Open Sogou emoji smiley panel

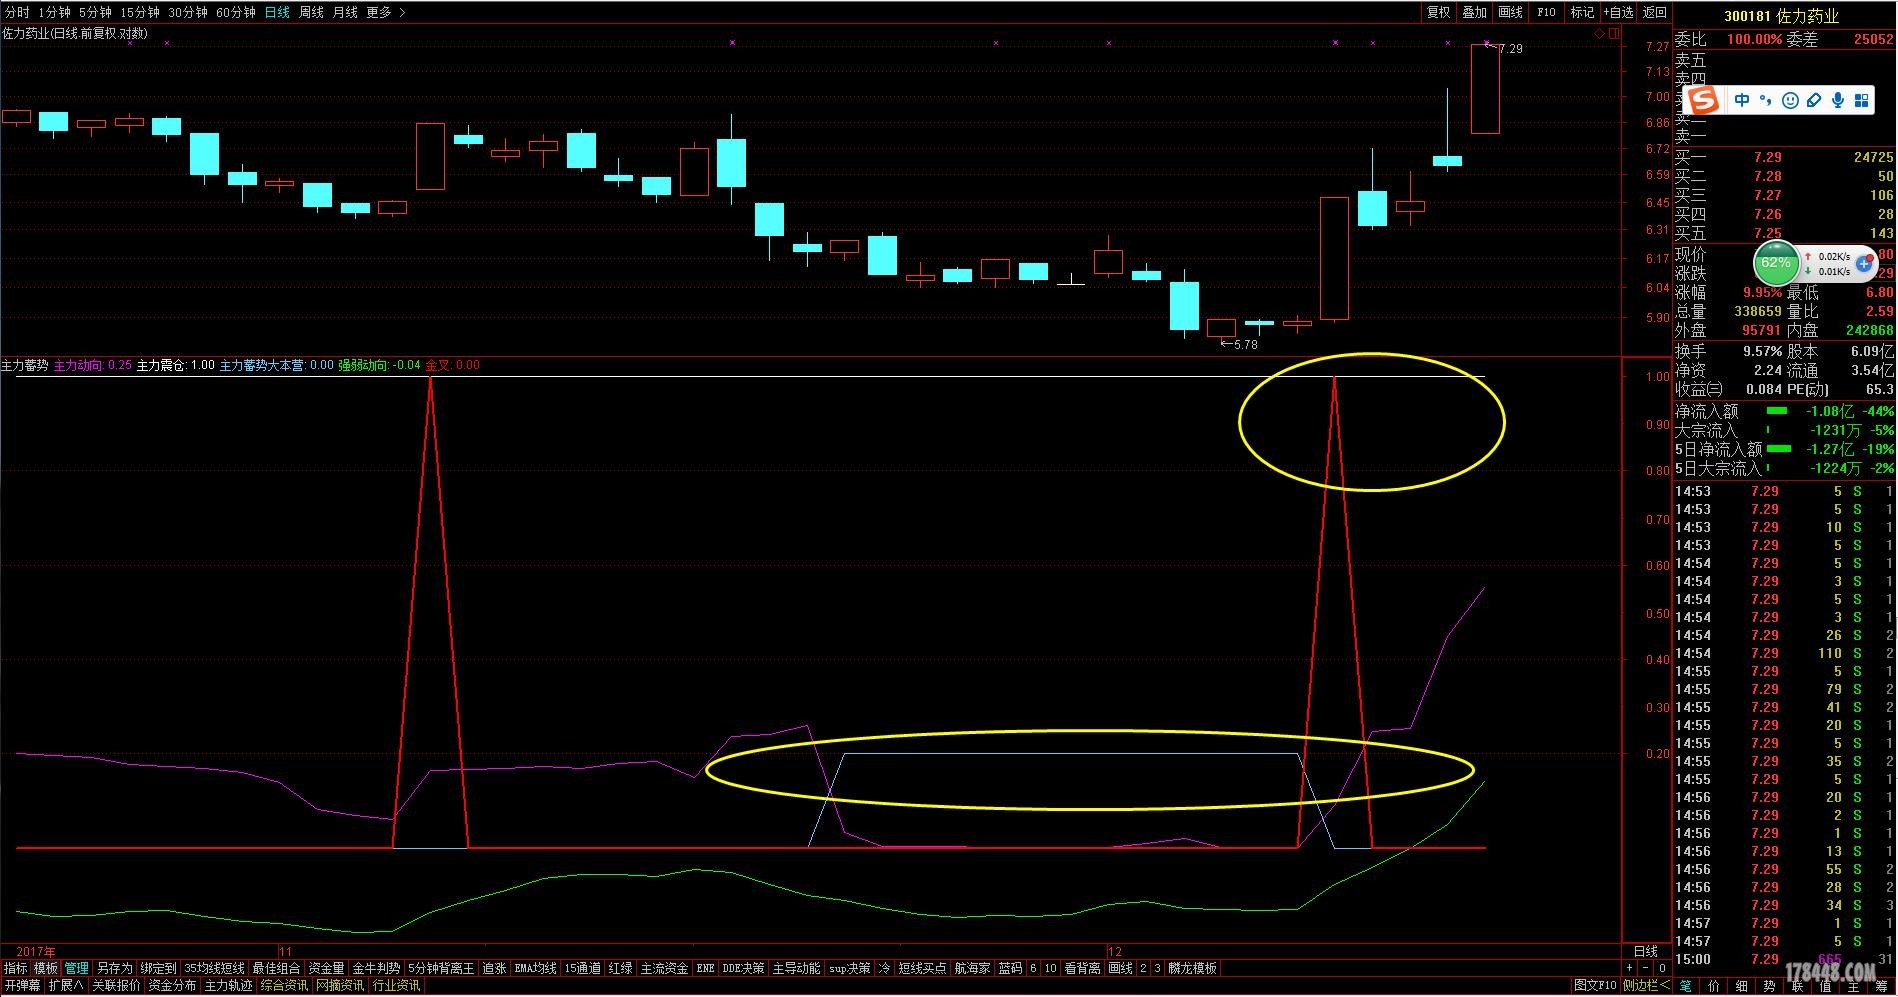[1790, 100]
